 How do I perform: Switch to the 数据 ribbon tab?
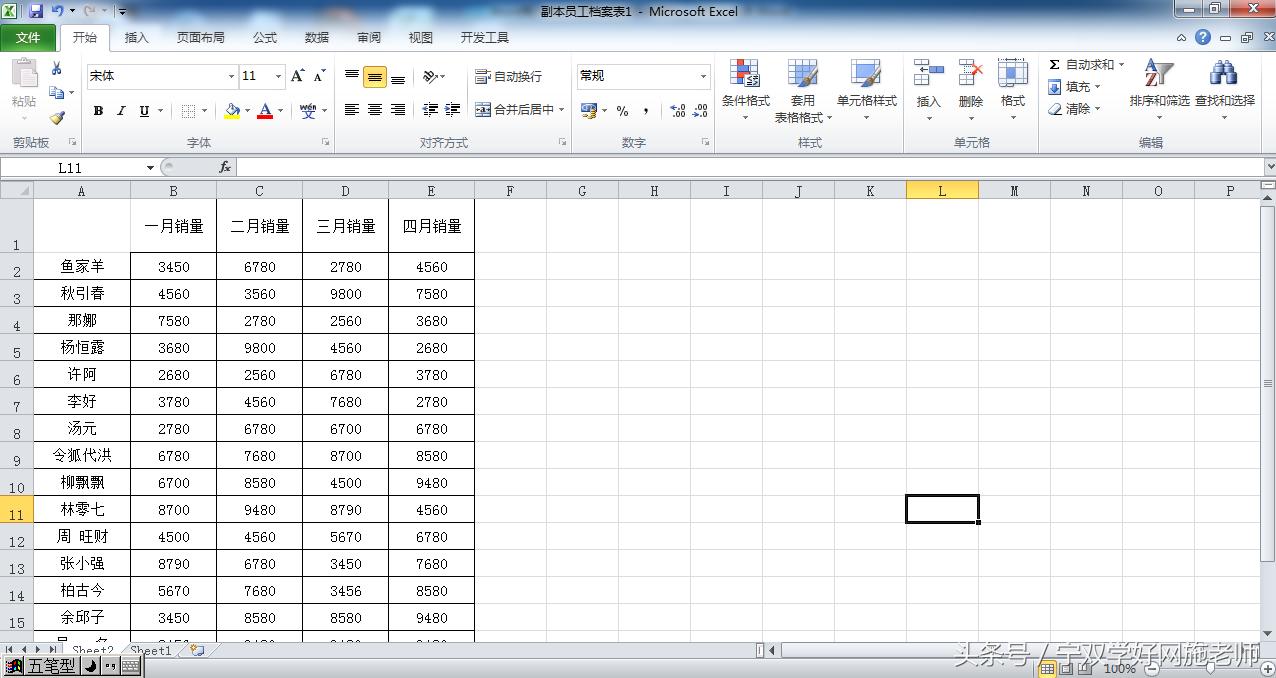coord(316,38)
